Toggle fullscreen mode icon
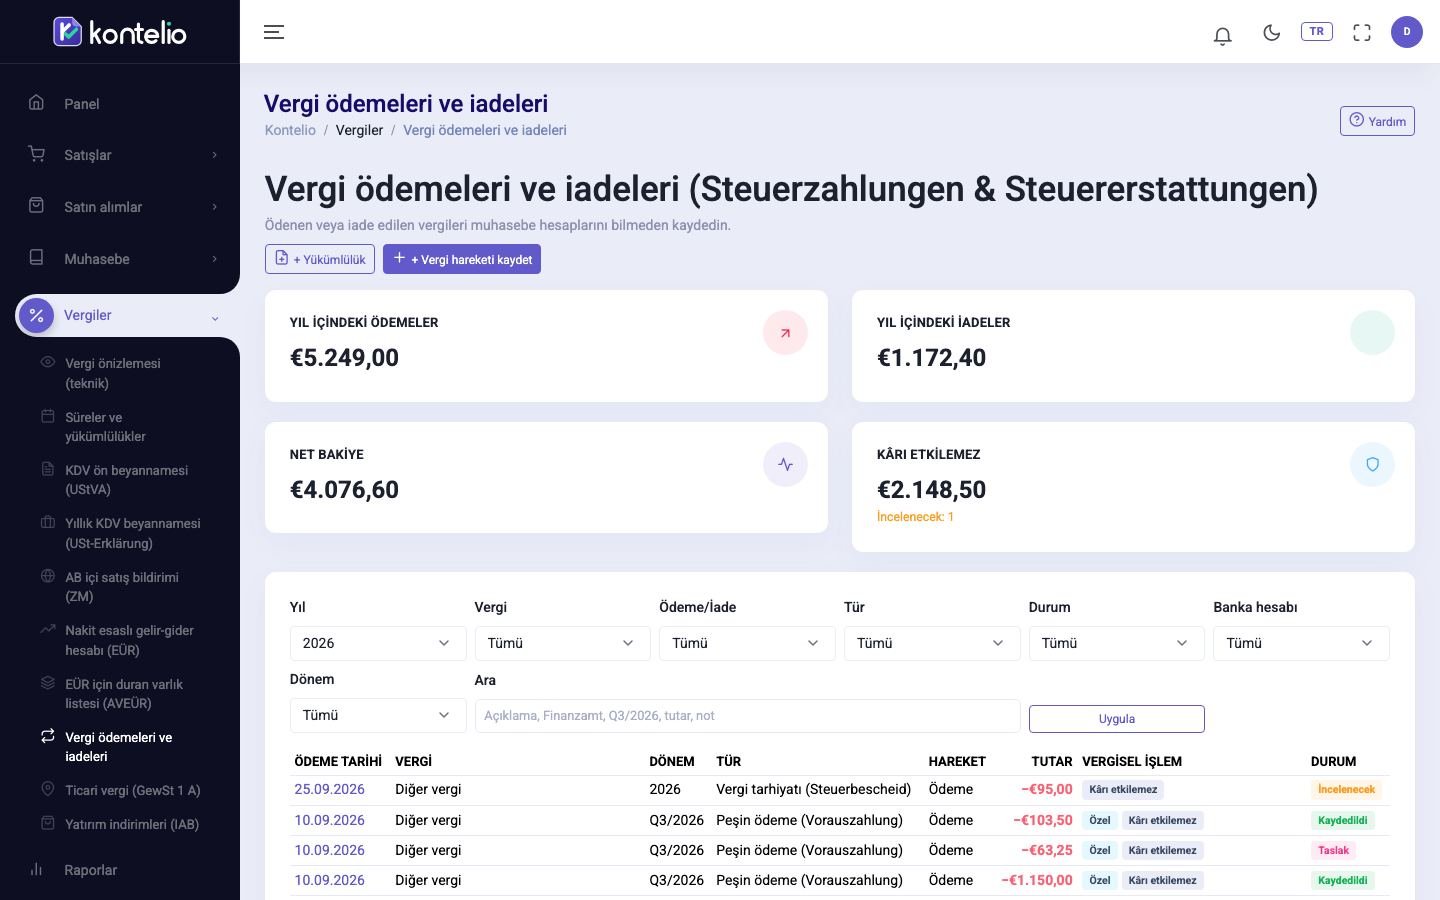This screenshot has height=900, width=1440. (x=1362, y=32)
